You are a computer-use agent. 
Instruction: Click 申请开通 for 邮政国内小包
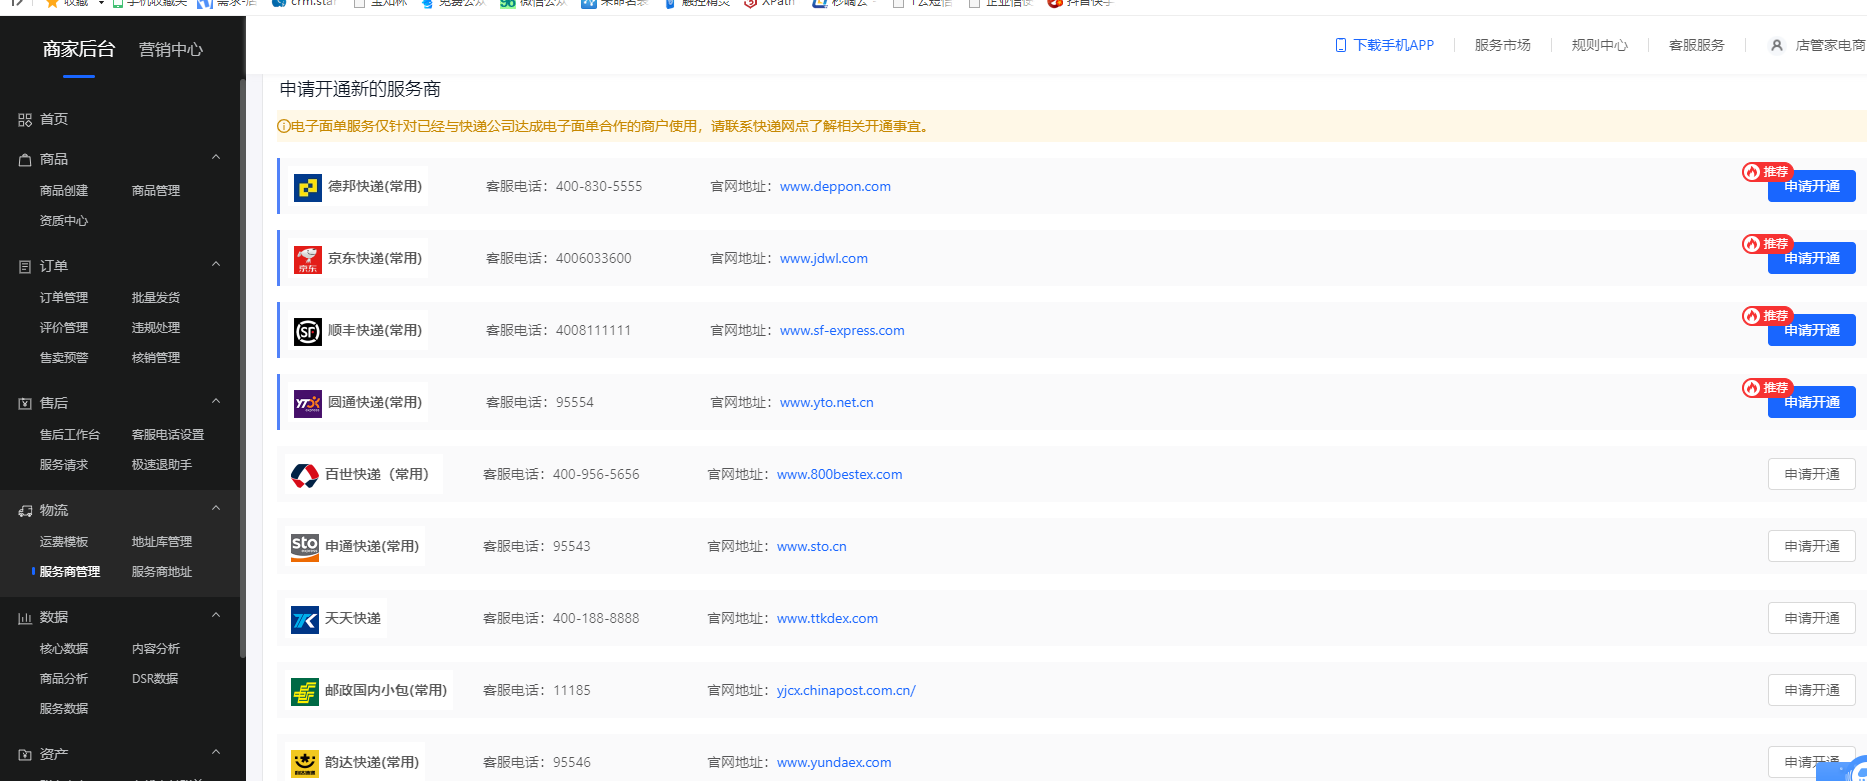click(1811, 690)
